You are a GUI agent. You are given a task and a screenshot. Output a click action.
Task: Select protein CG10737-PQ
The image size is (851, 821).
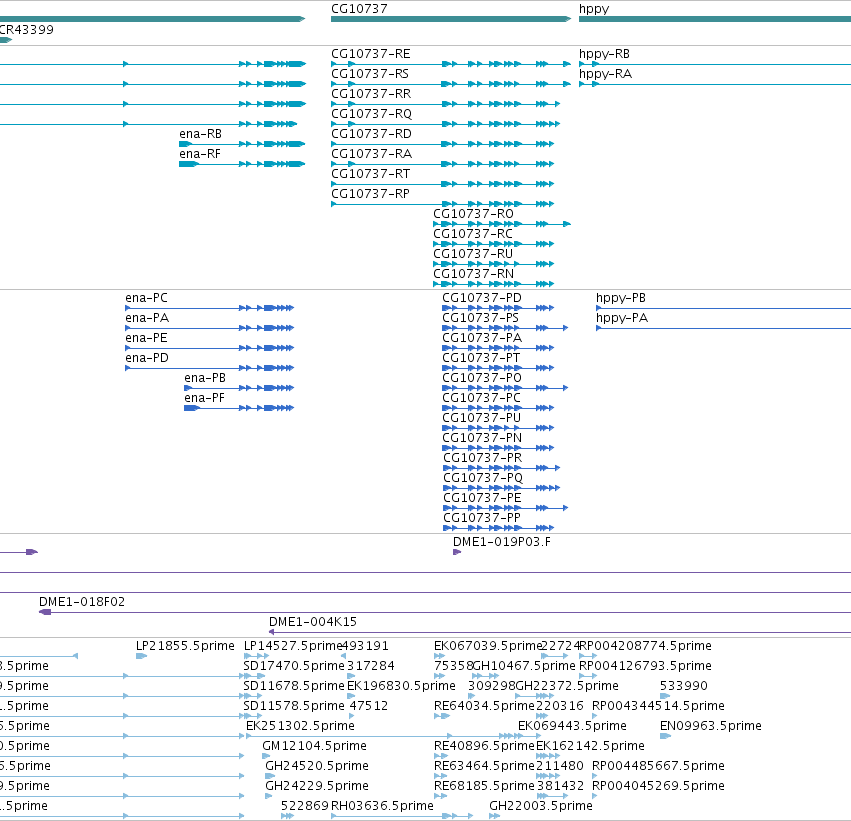tap(483, 479)
